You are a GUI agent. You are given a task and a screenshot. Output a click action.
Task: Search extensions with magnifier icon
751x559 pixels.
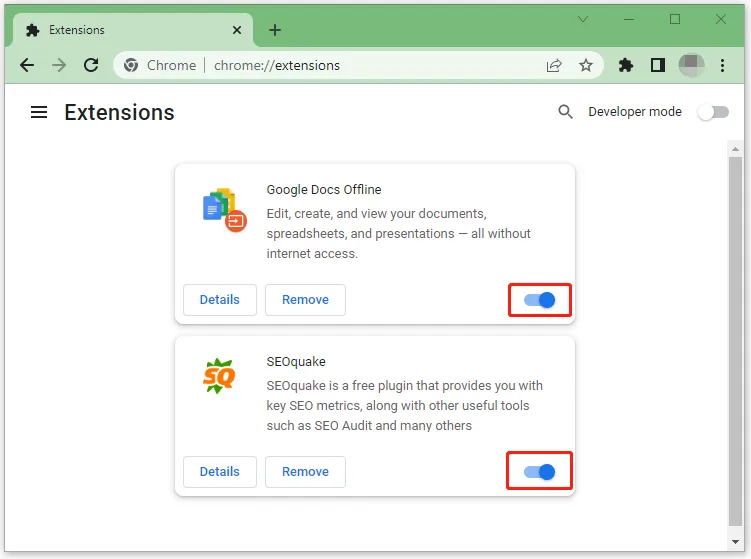coord(565,112)
